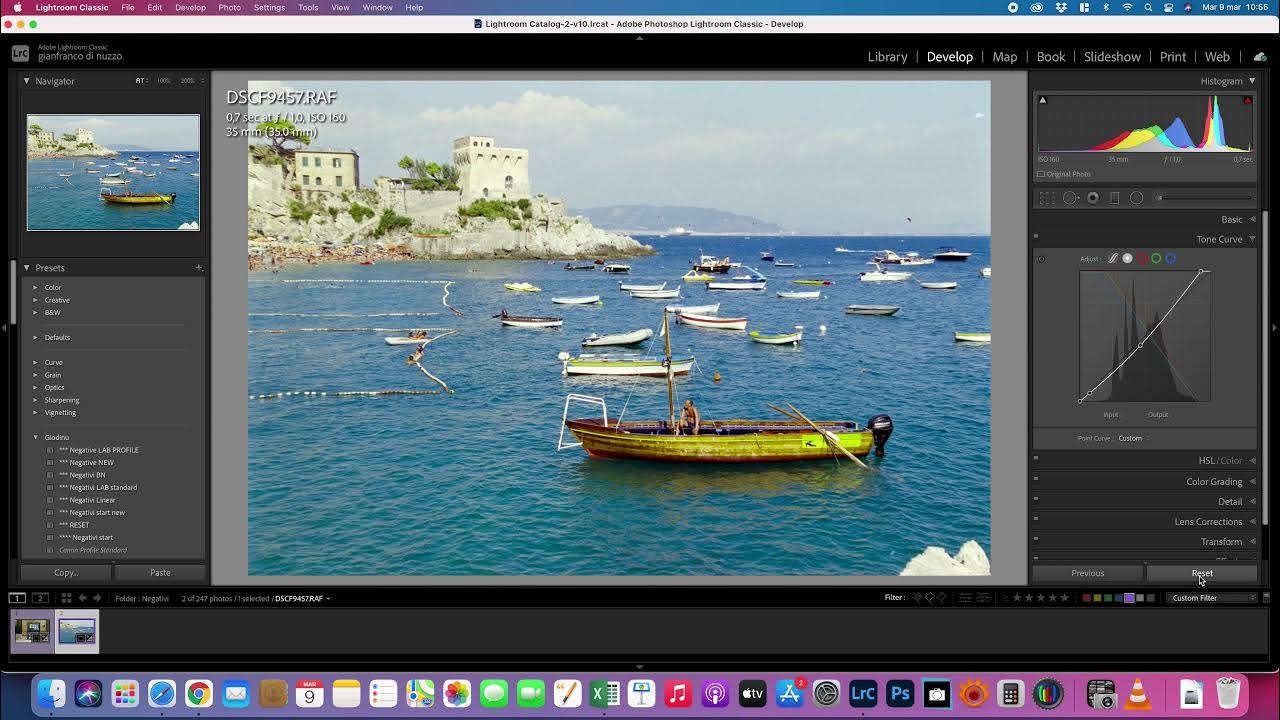This screenshot has height=720, width=1280.
Task: Open grid view from filmstrip bar
Action: 66,598
